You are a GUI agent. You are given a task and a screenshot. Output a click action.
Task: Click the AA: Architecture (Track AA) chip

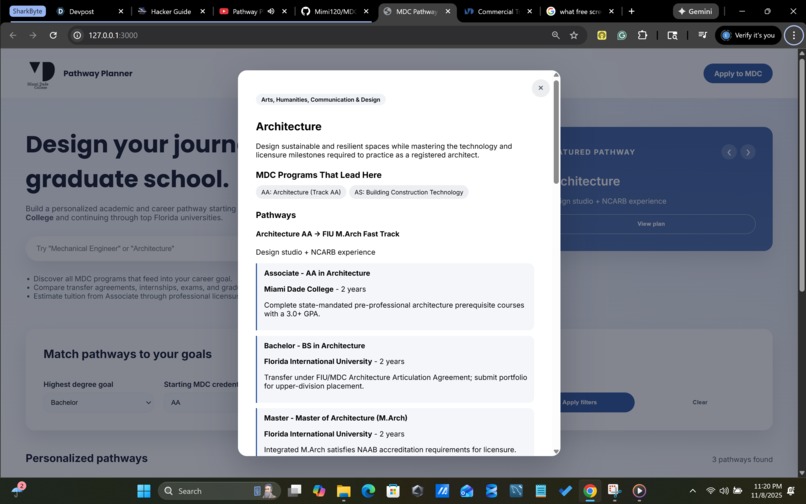pos(301,192)
